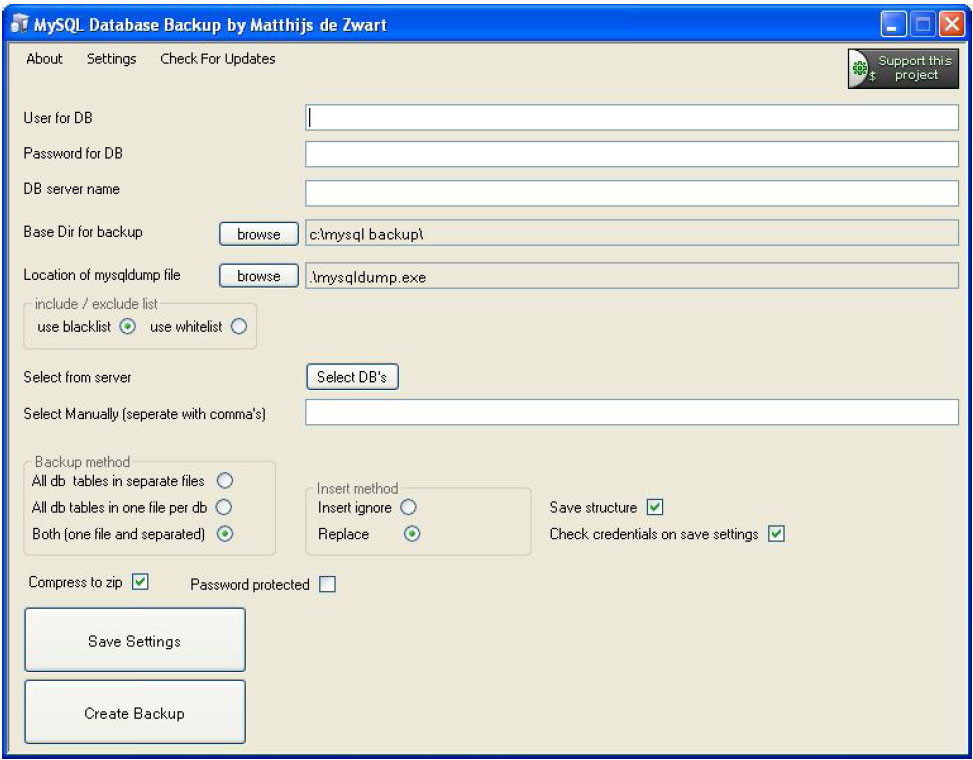Viewport: 973px width, 760px height.
Task: Click the Select Manually databases field
Action: click(632, 413)
